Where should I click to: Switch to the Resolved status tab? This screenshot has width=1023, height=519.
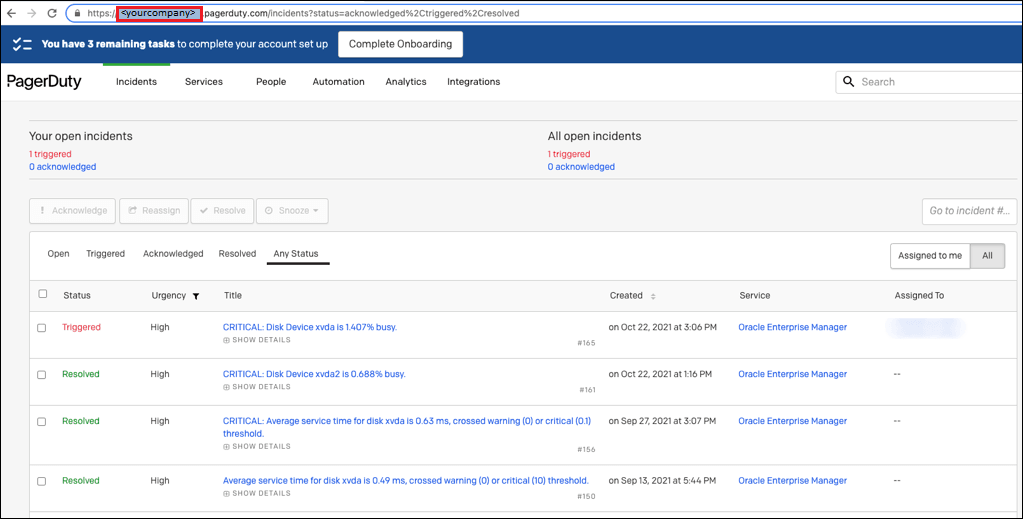click(237, 253)
